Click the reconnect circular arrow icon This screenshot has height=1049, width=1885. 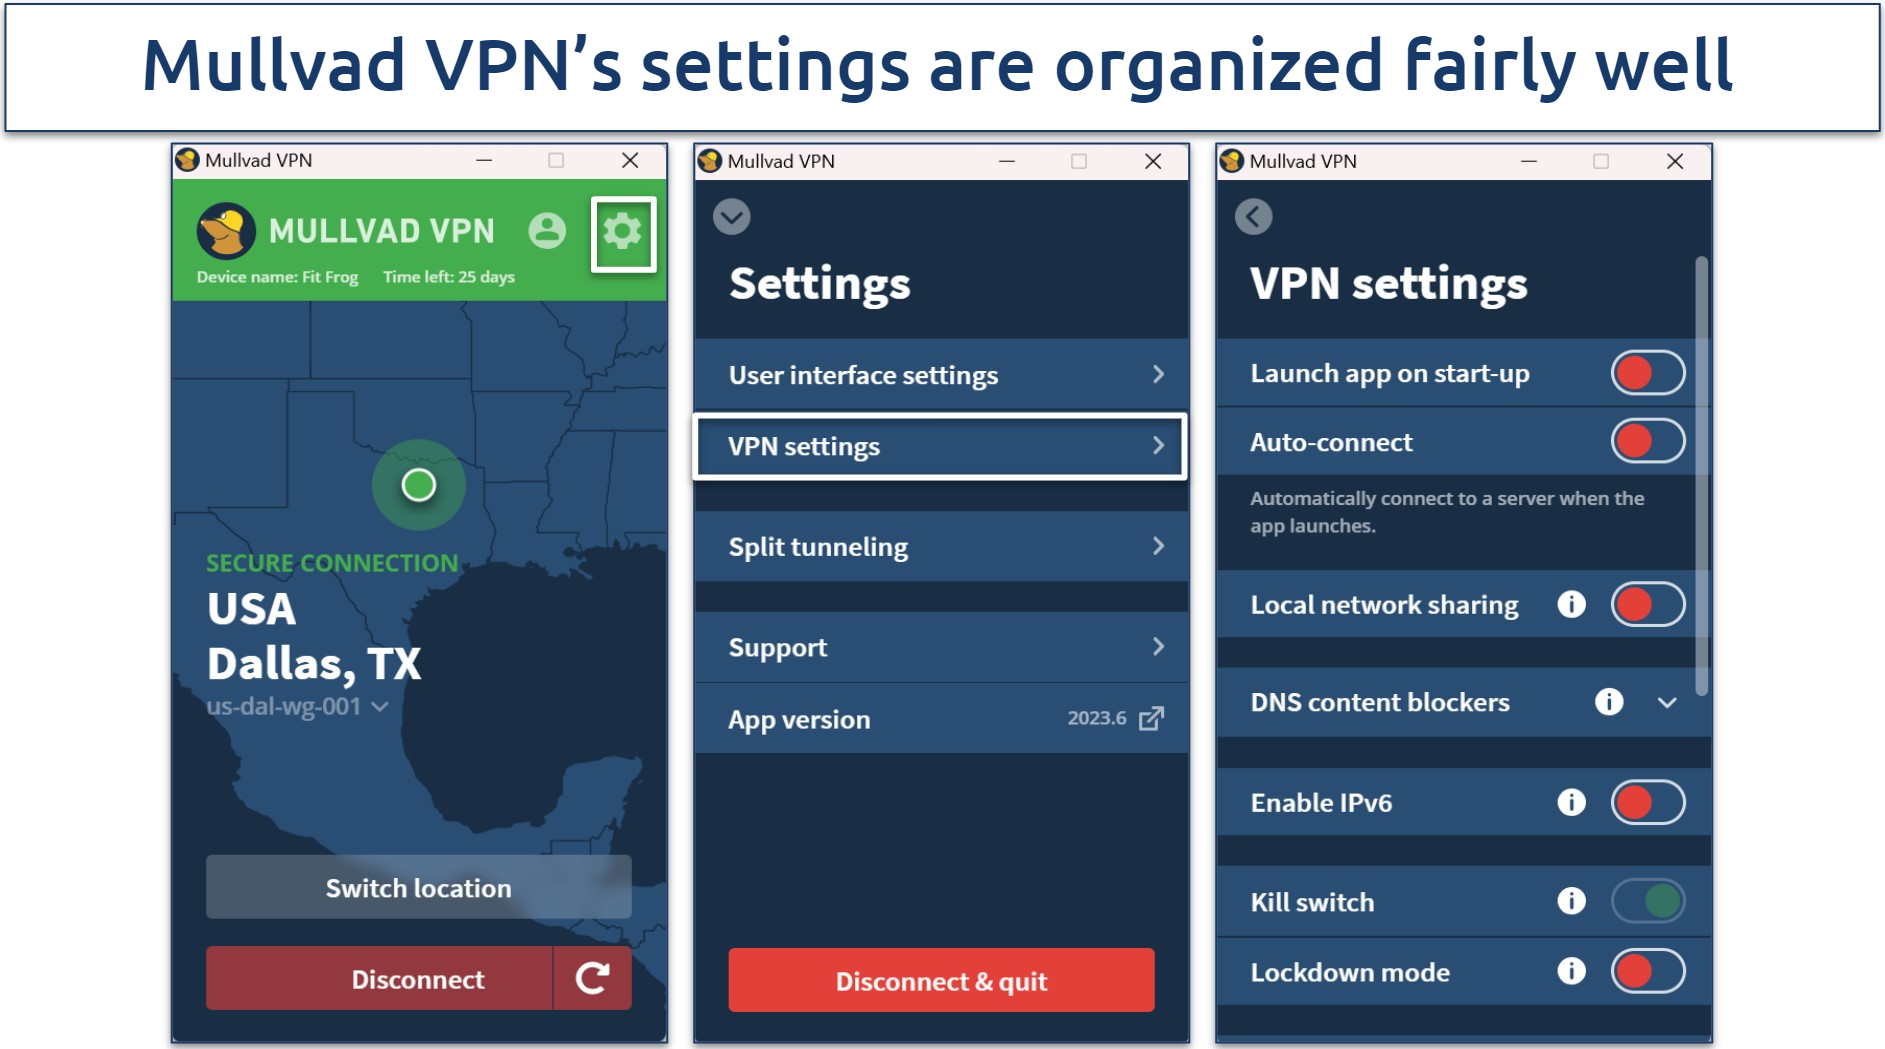pos(593,979)
